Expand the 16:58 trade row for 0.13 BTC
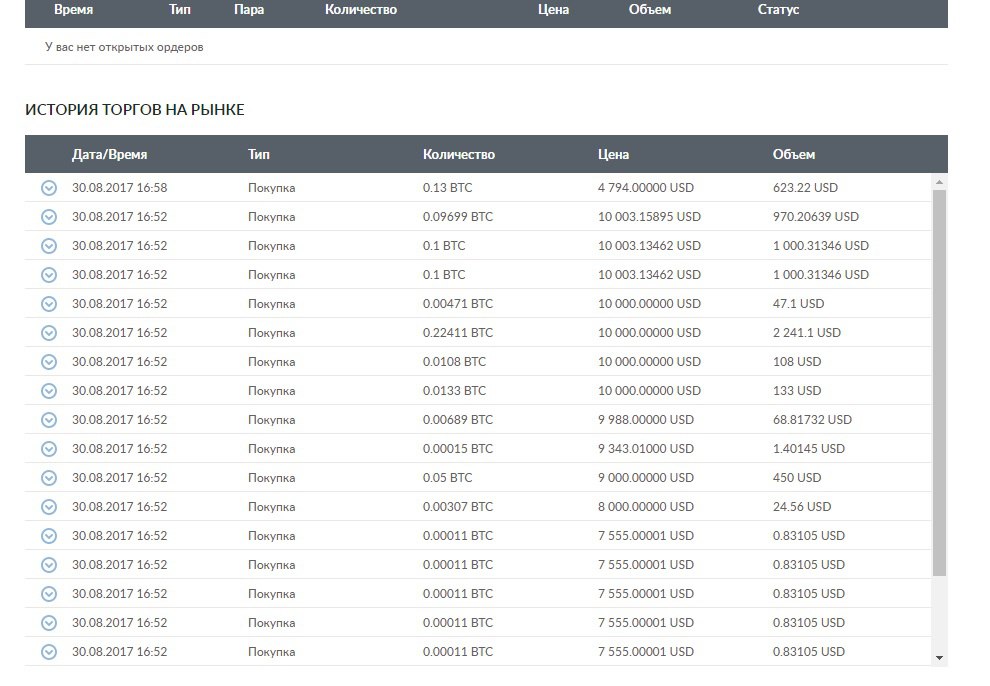This screenshot has width=990, height=686. pos(49,188)
